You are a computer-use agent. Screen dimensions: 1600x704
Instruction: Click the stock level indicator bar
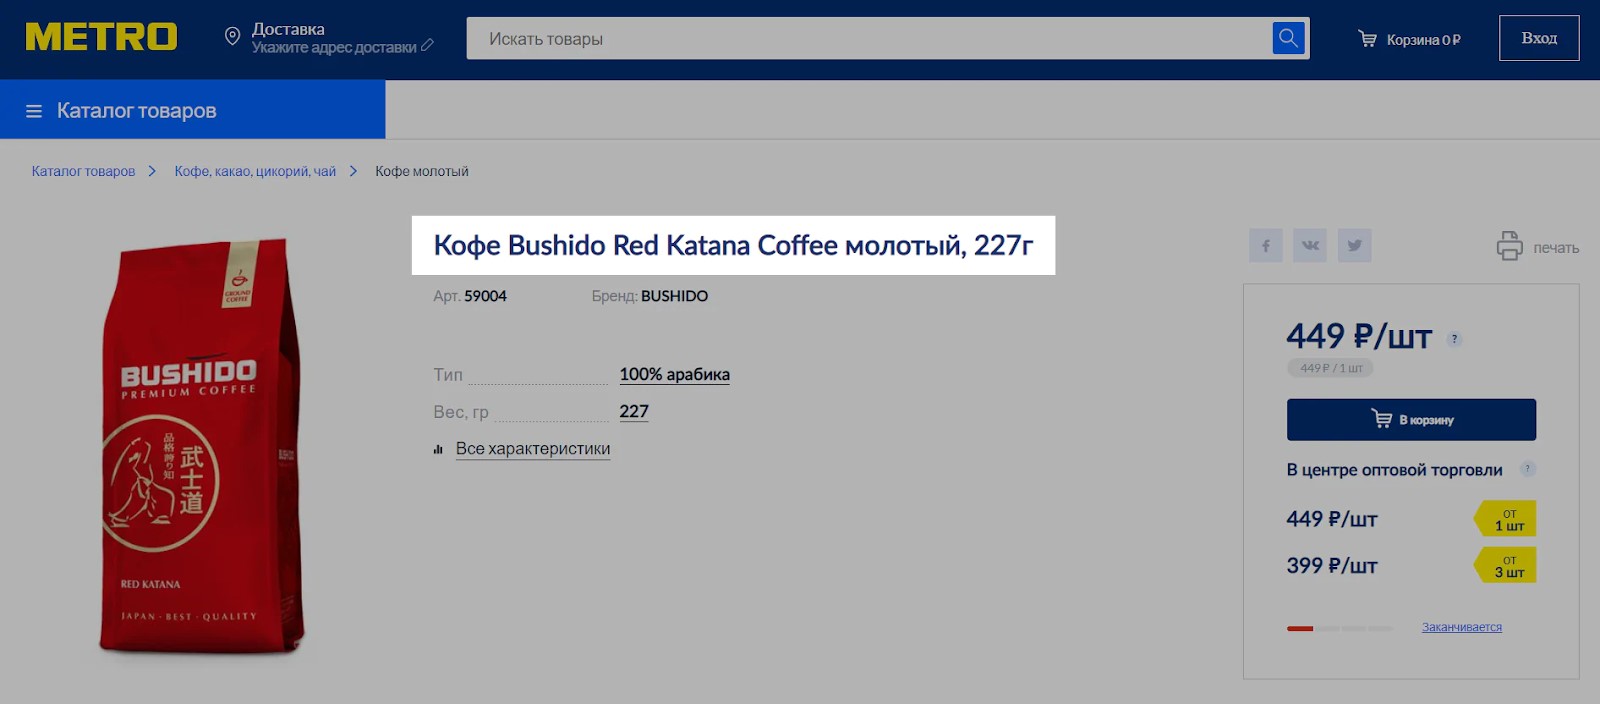[x=1339, y=628]
